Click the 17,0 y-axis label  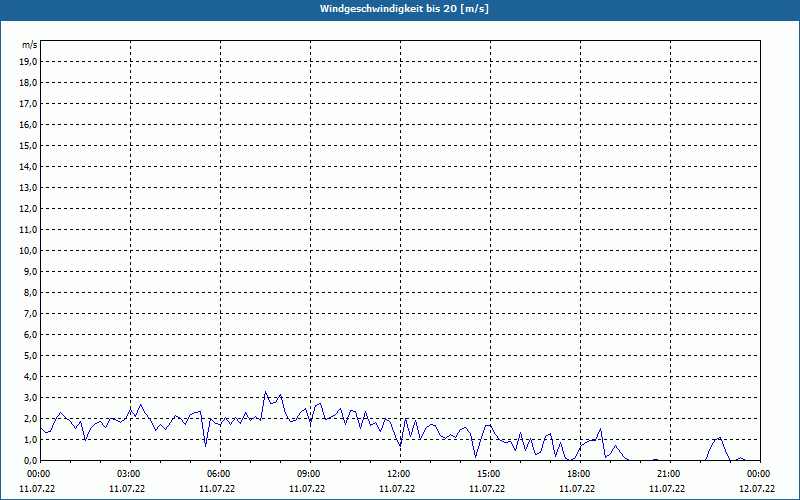[29, 104]
